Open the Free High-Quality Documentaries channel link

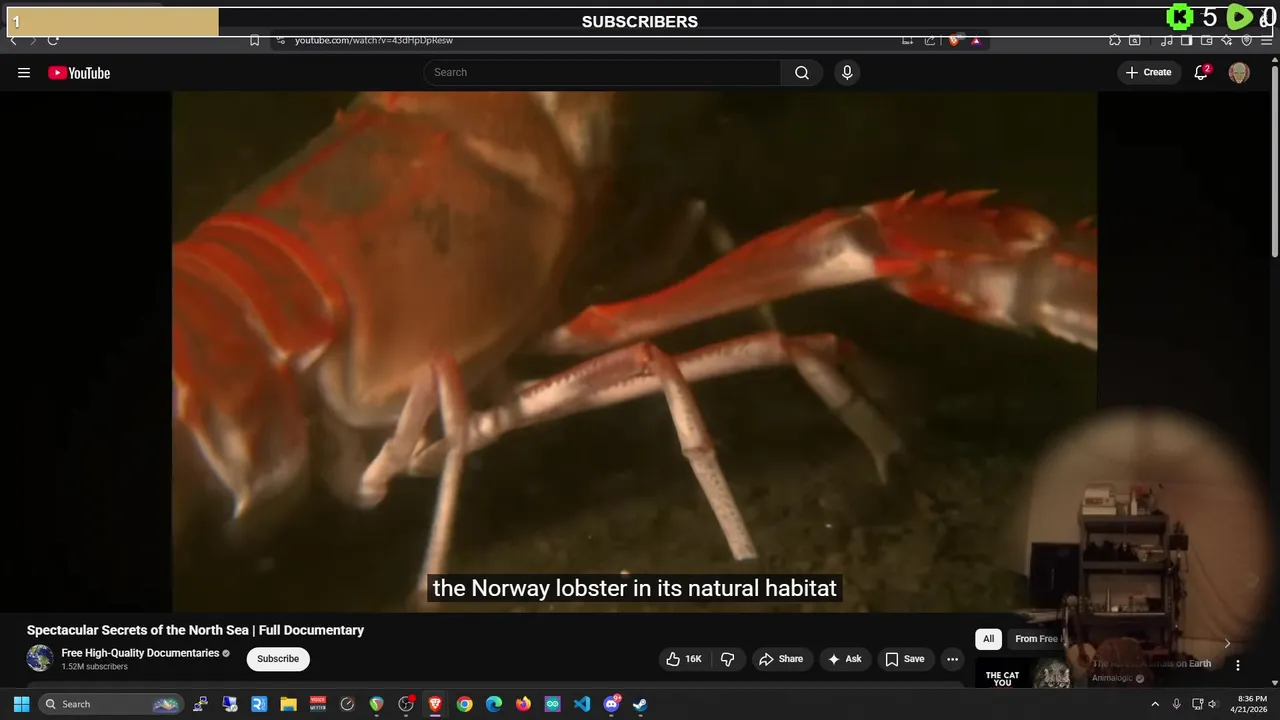coord(140,653)
